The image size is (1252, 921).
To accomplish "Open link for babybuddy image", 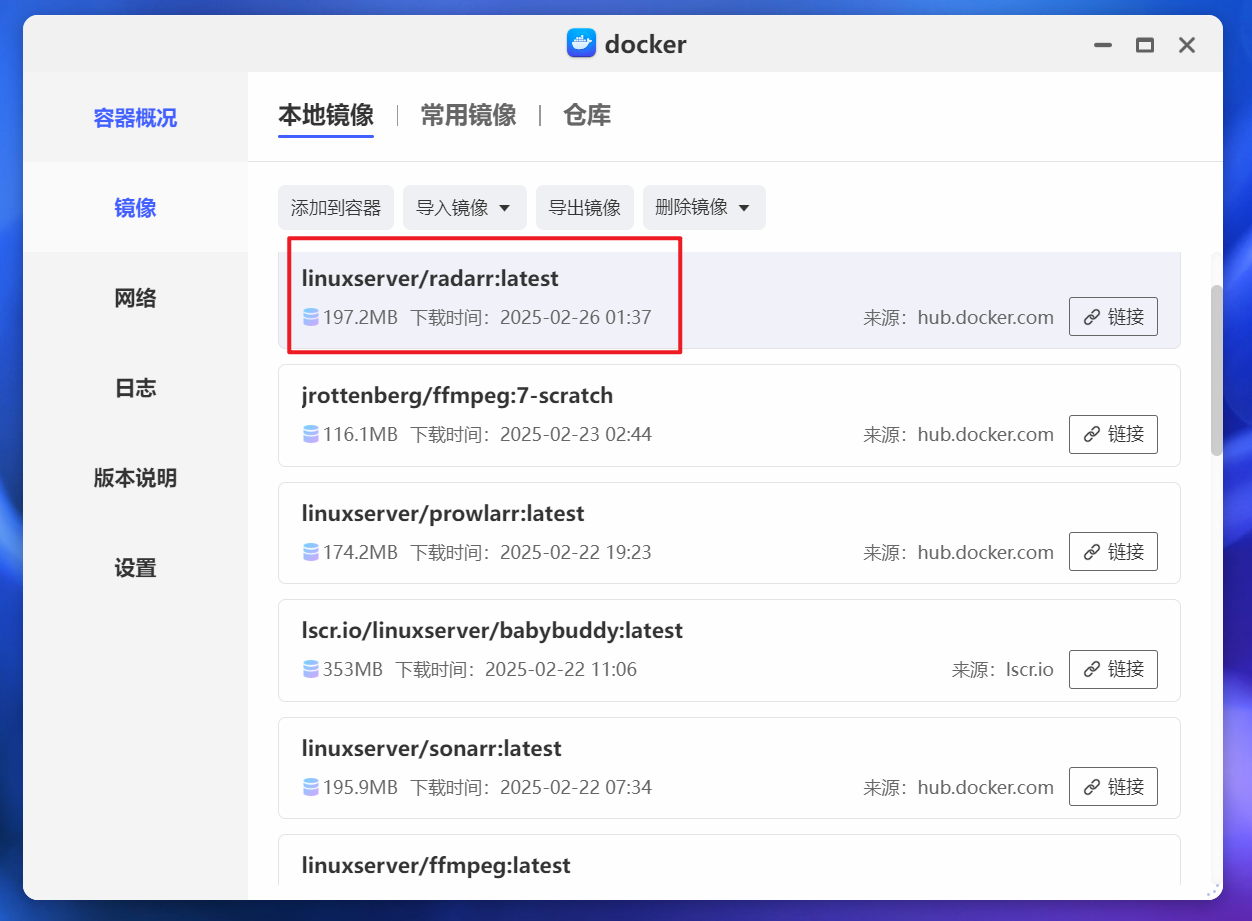I will (1113, 669).
